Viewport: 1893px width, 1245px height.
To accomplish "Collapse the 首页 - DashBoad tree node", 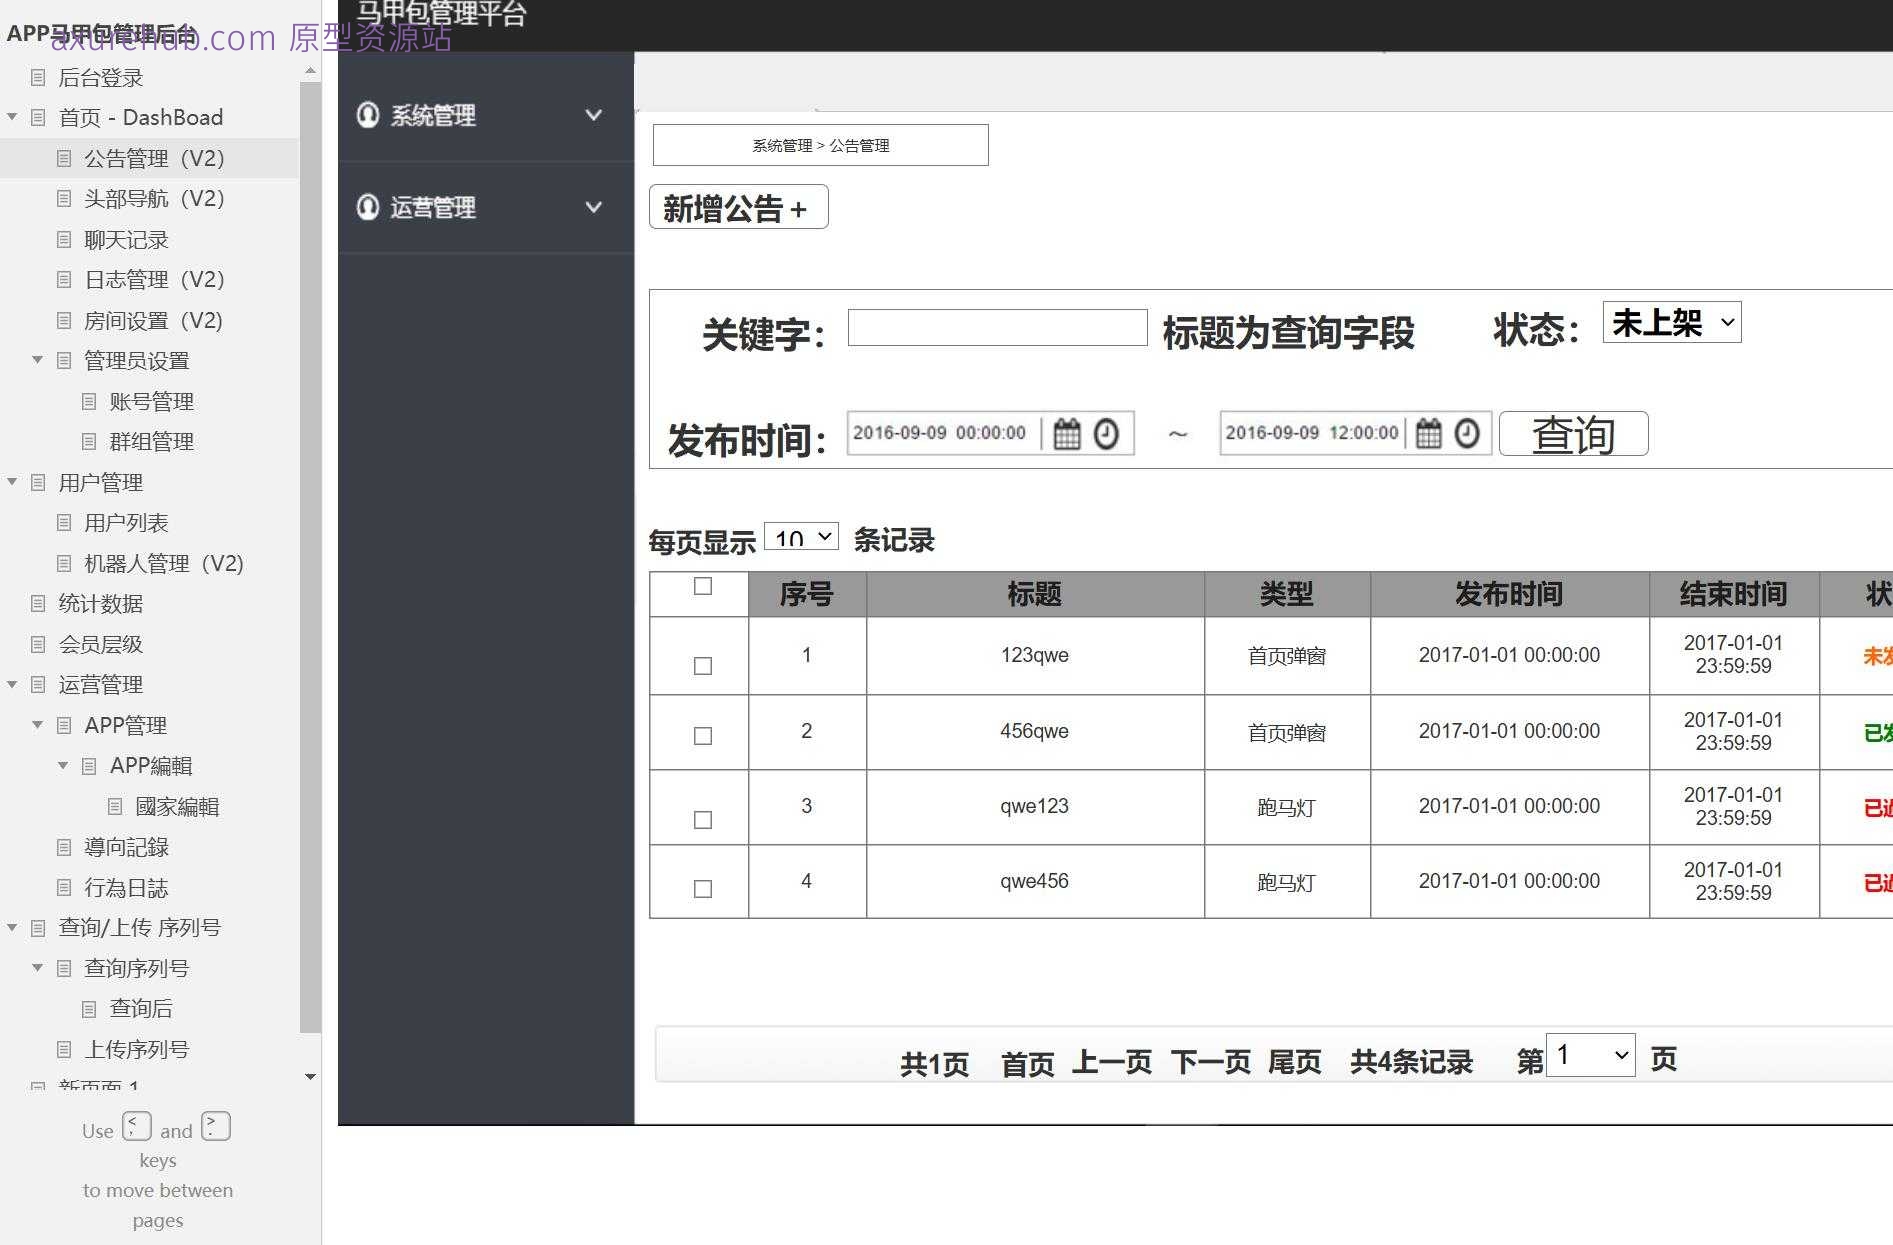I will click(12, 116).
